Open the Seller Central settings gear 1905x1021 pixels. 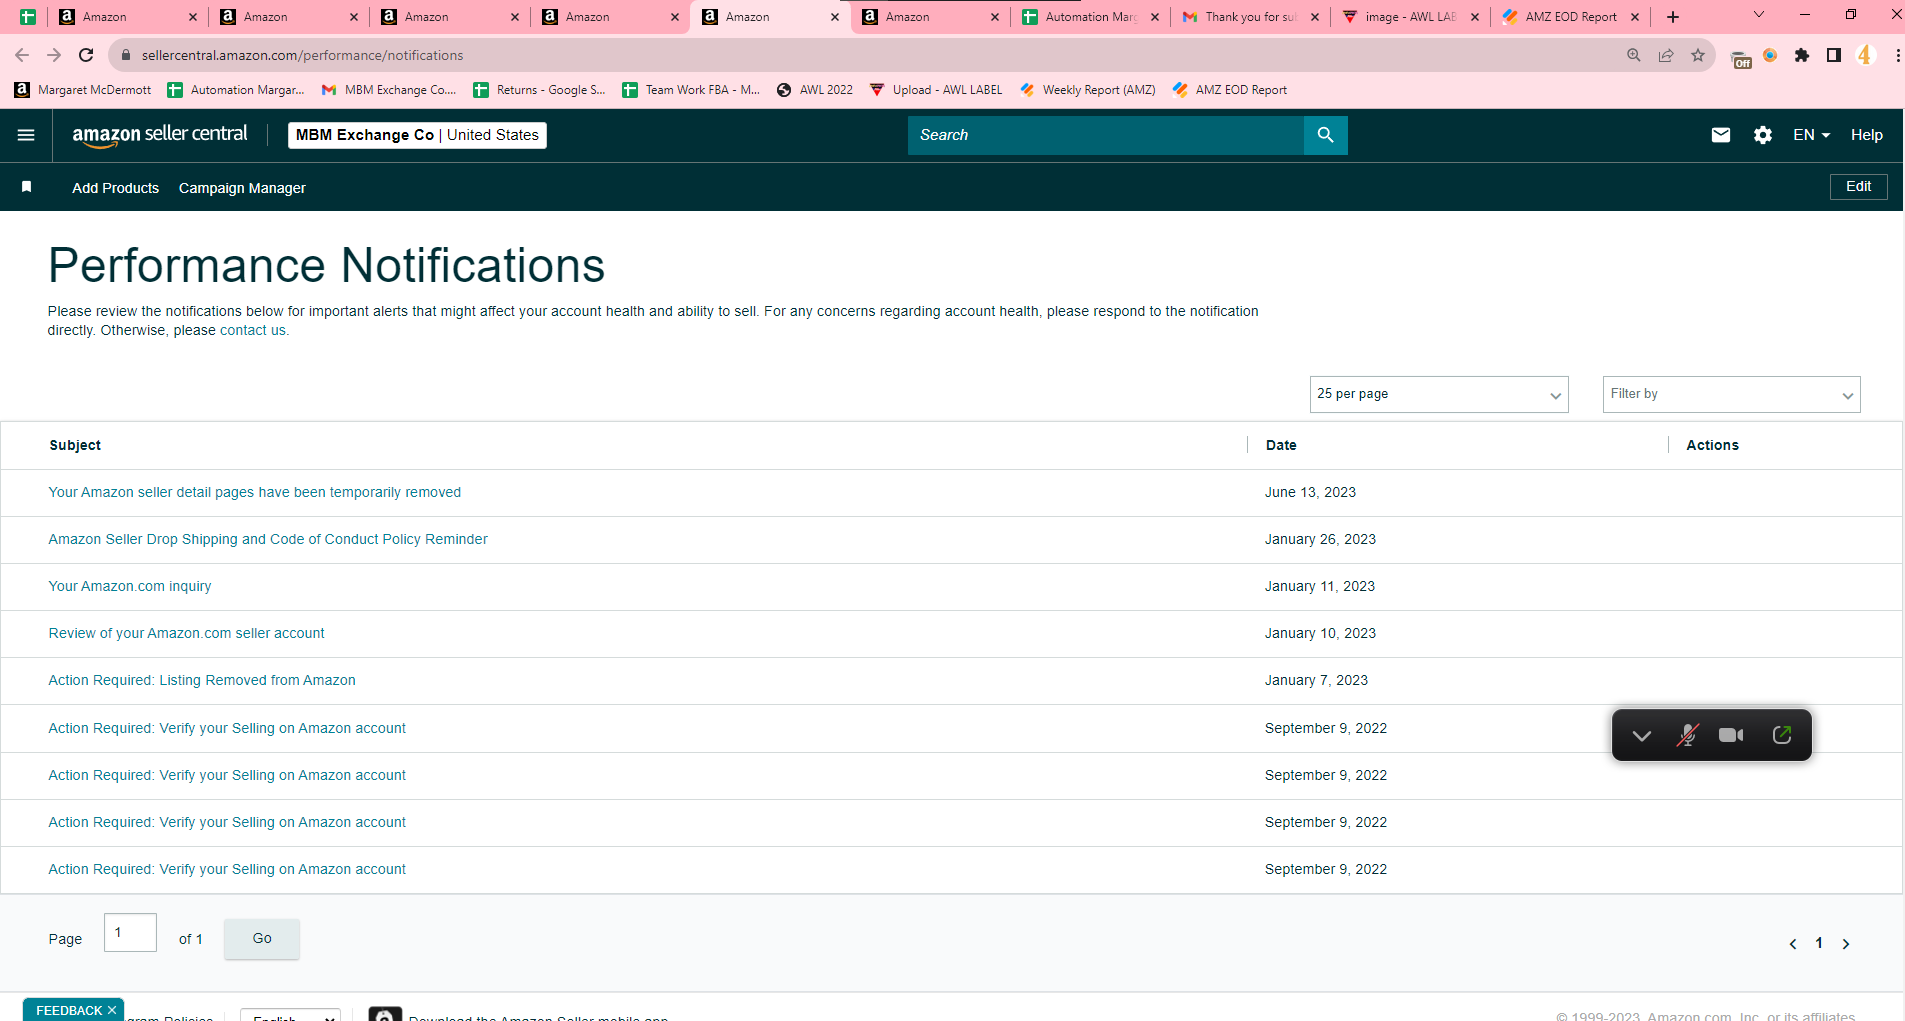point(1763,135)
